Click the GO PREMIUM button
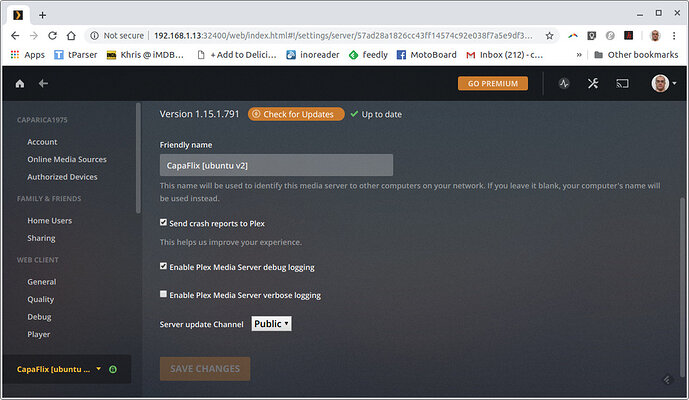Viewport: 689px width, 400px height. pyautogui.click(x=493, y=84)
